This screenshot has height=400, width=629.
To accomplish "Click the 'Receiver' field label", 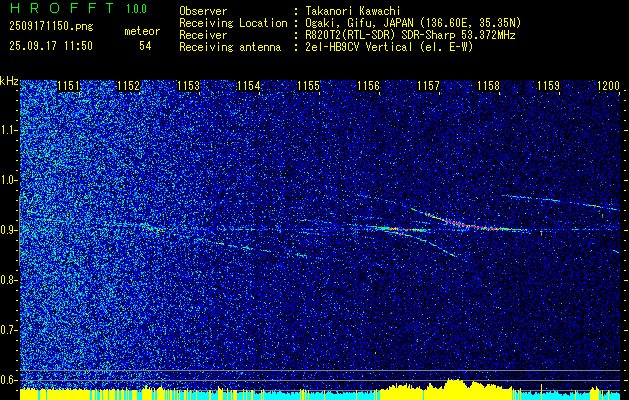I will coord(203,35).
